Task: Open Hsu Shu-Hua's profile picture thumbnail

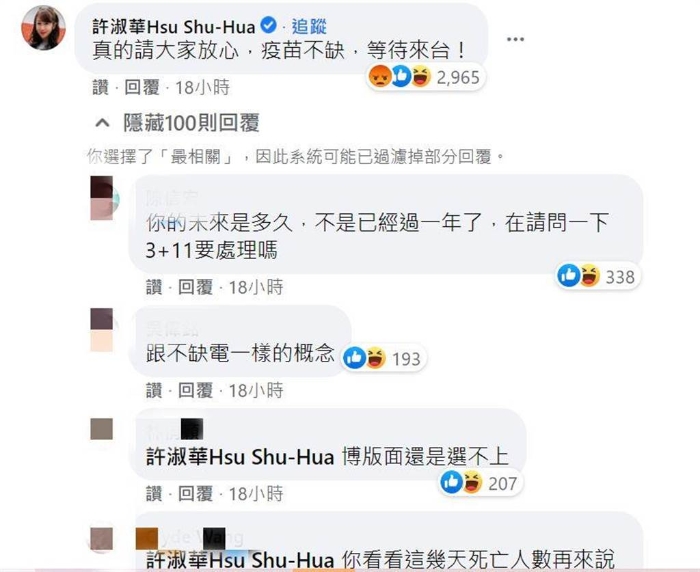Action: 43,28
